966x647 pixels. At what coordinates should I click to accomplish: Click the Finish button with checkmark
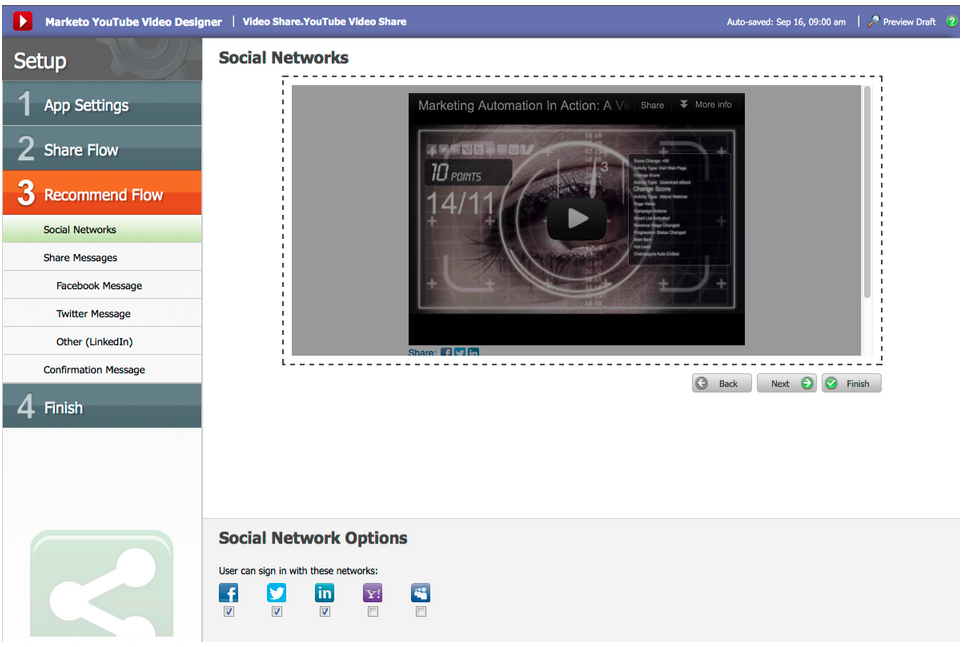click(x=851, y=383)
